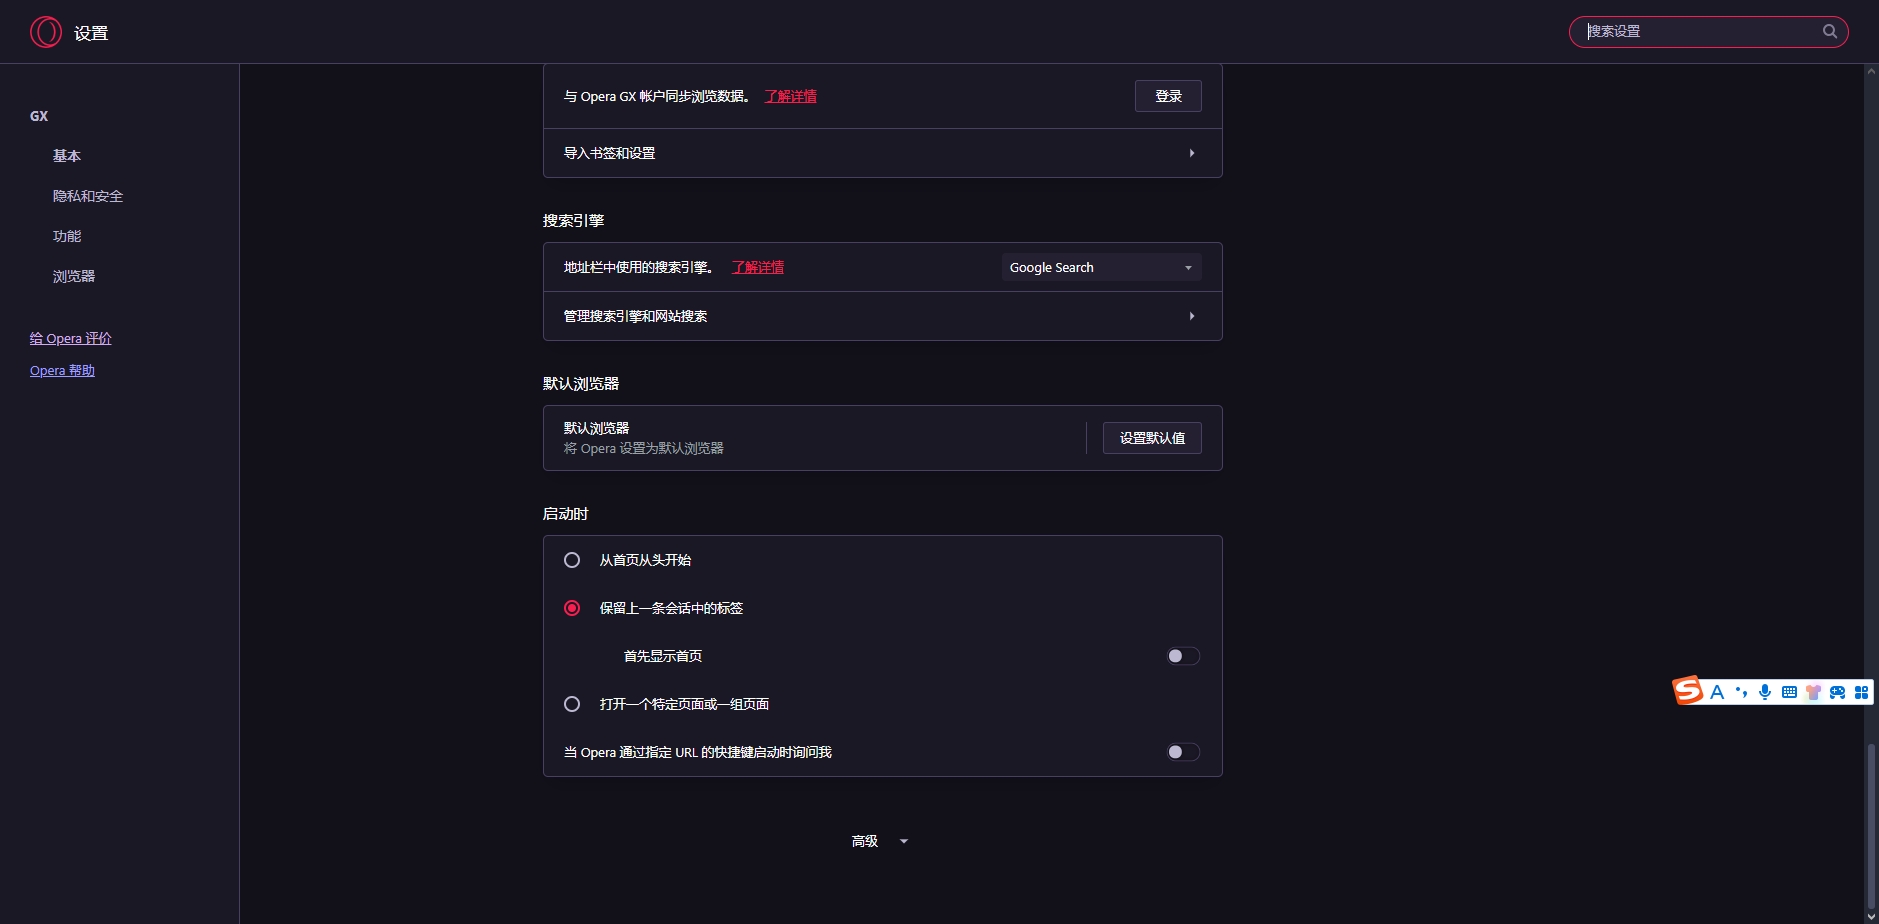This screenshot has width=1879, height=924.
Task: Select the 从首页从头开始 radio option
Action: [572, 560]
